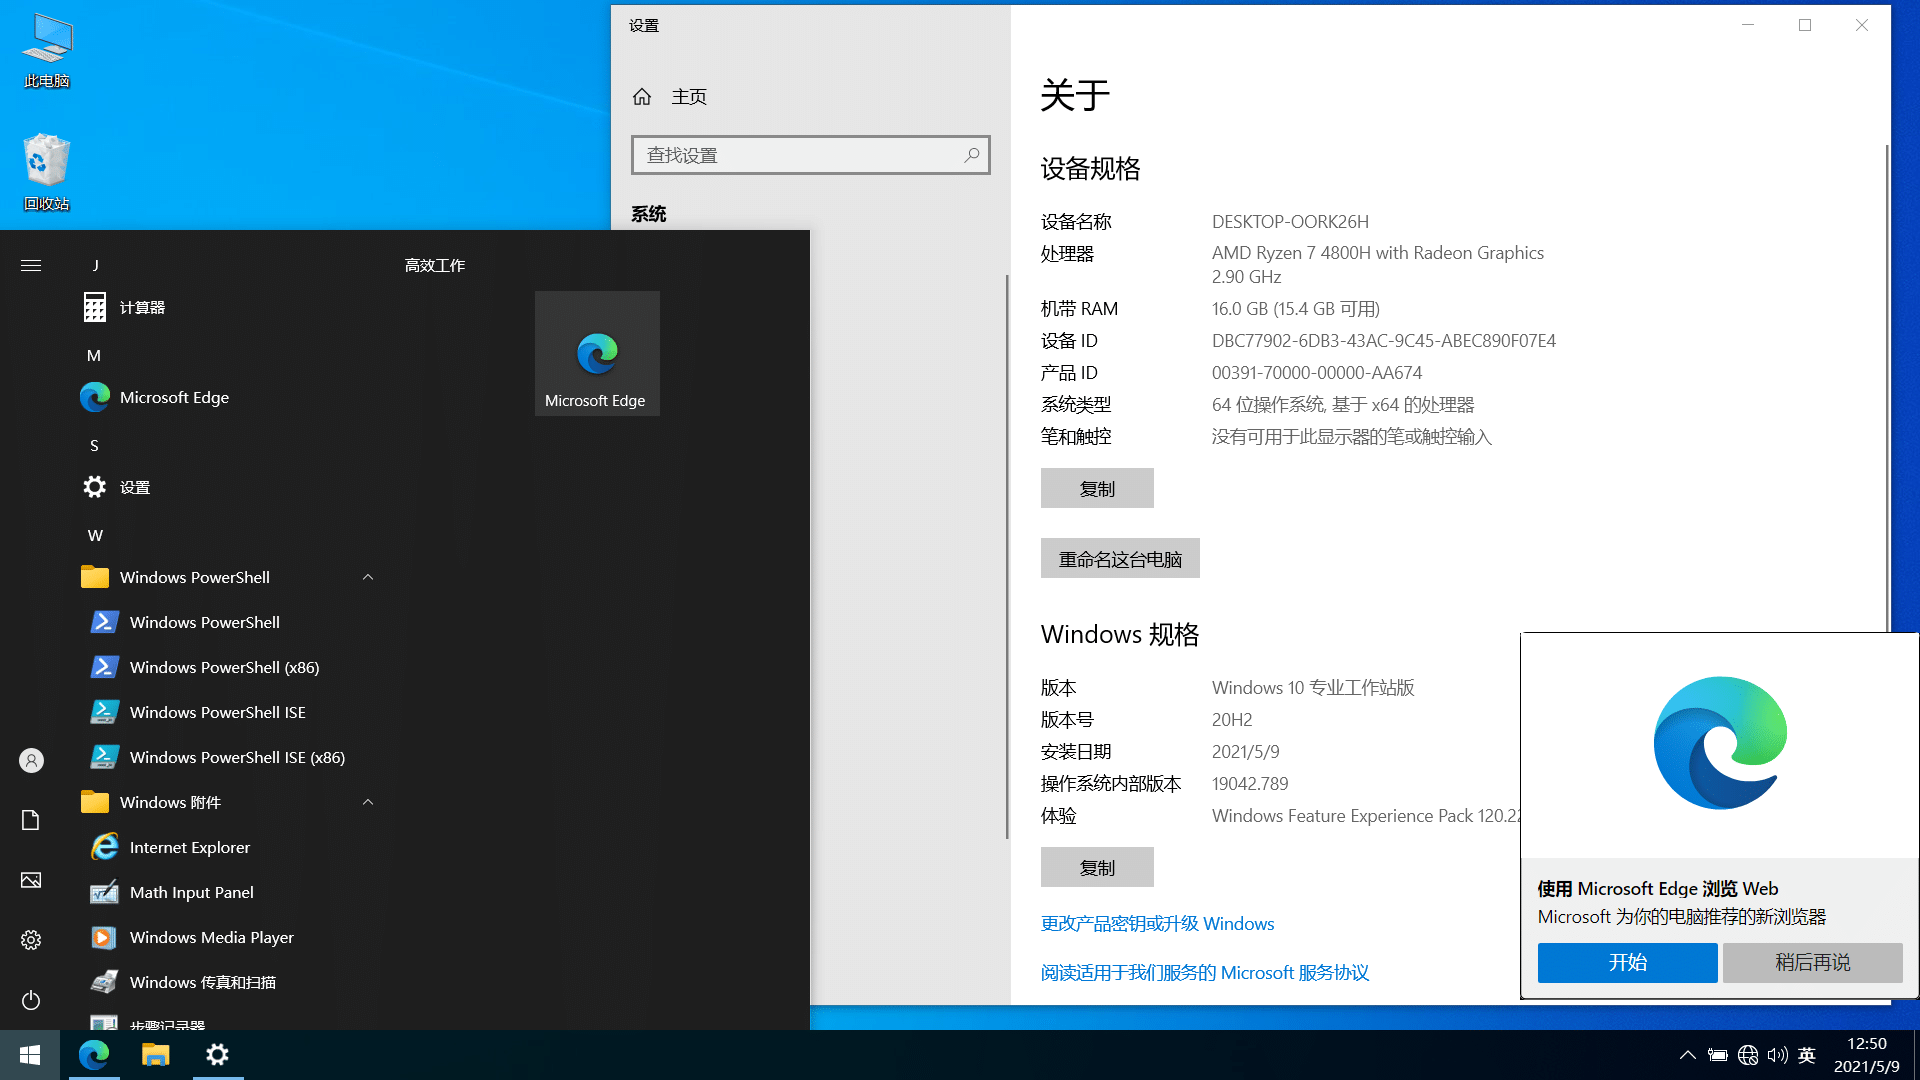The height and width of the screenshot is (1080, 1920).
Task: Jump to letter W section header
Action: click(x=95, y=535)
